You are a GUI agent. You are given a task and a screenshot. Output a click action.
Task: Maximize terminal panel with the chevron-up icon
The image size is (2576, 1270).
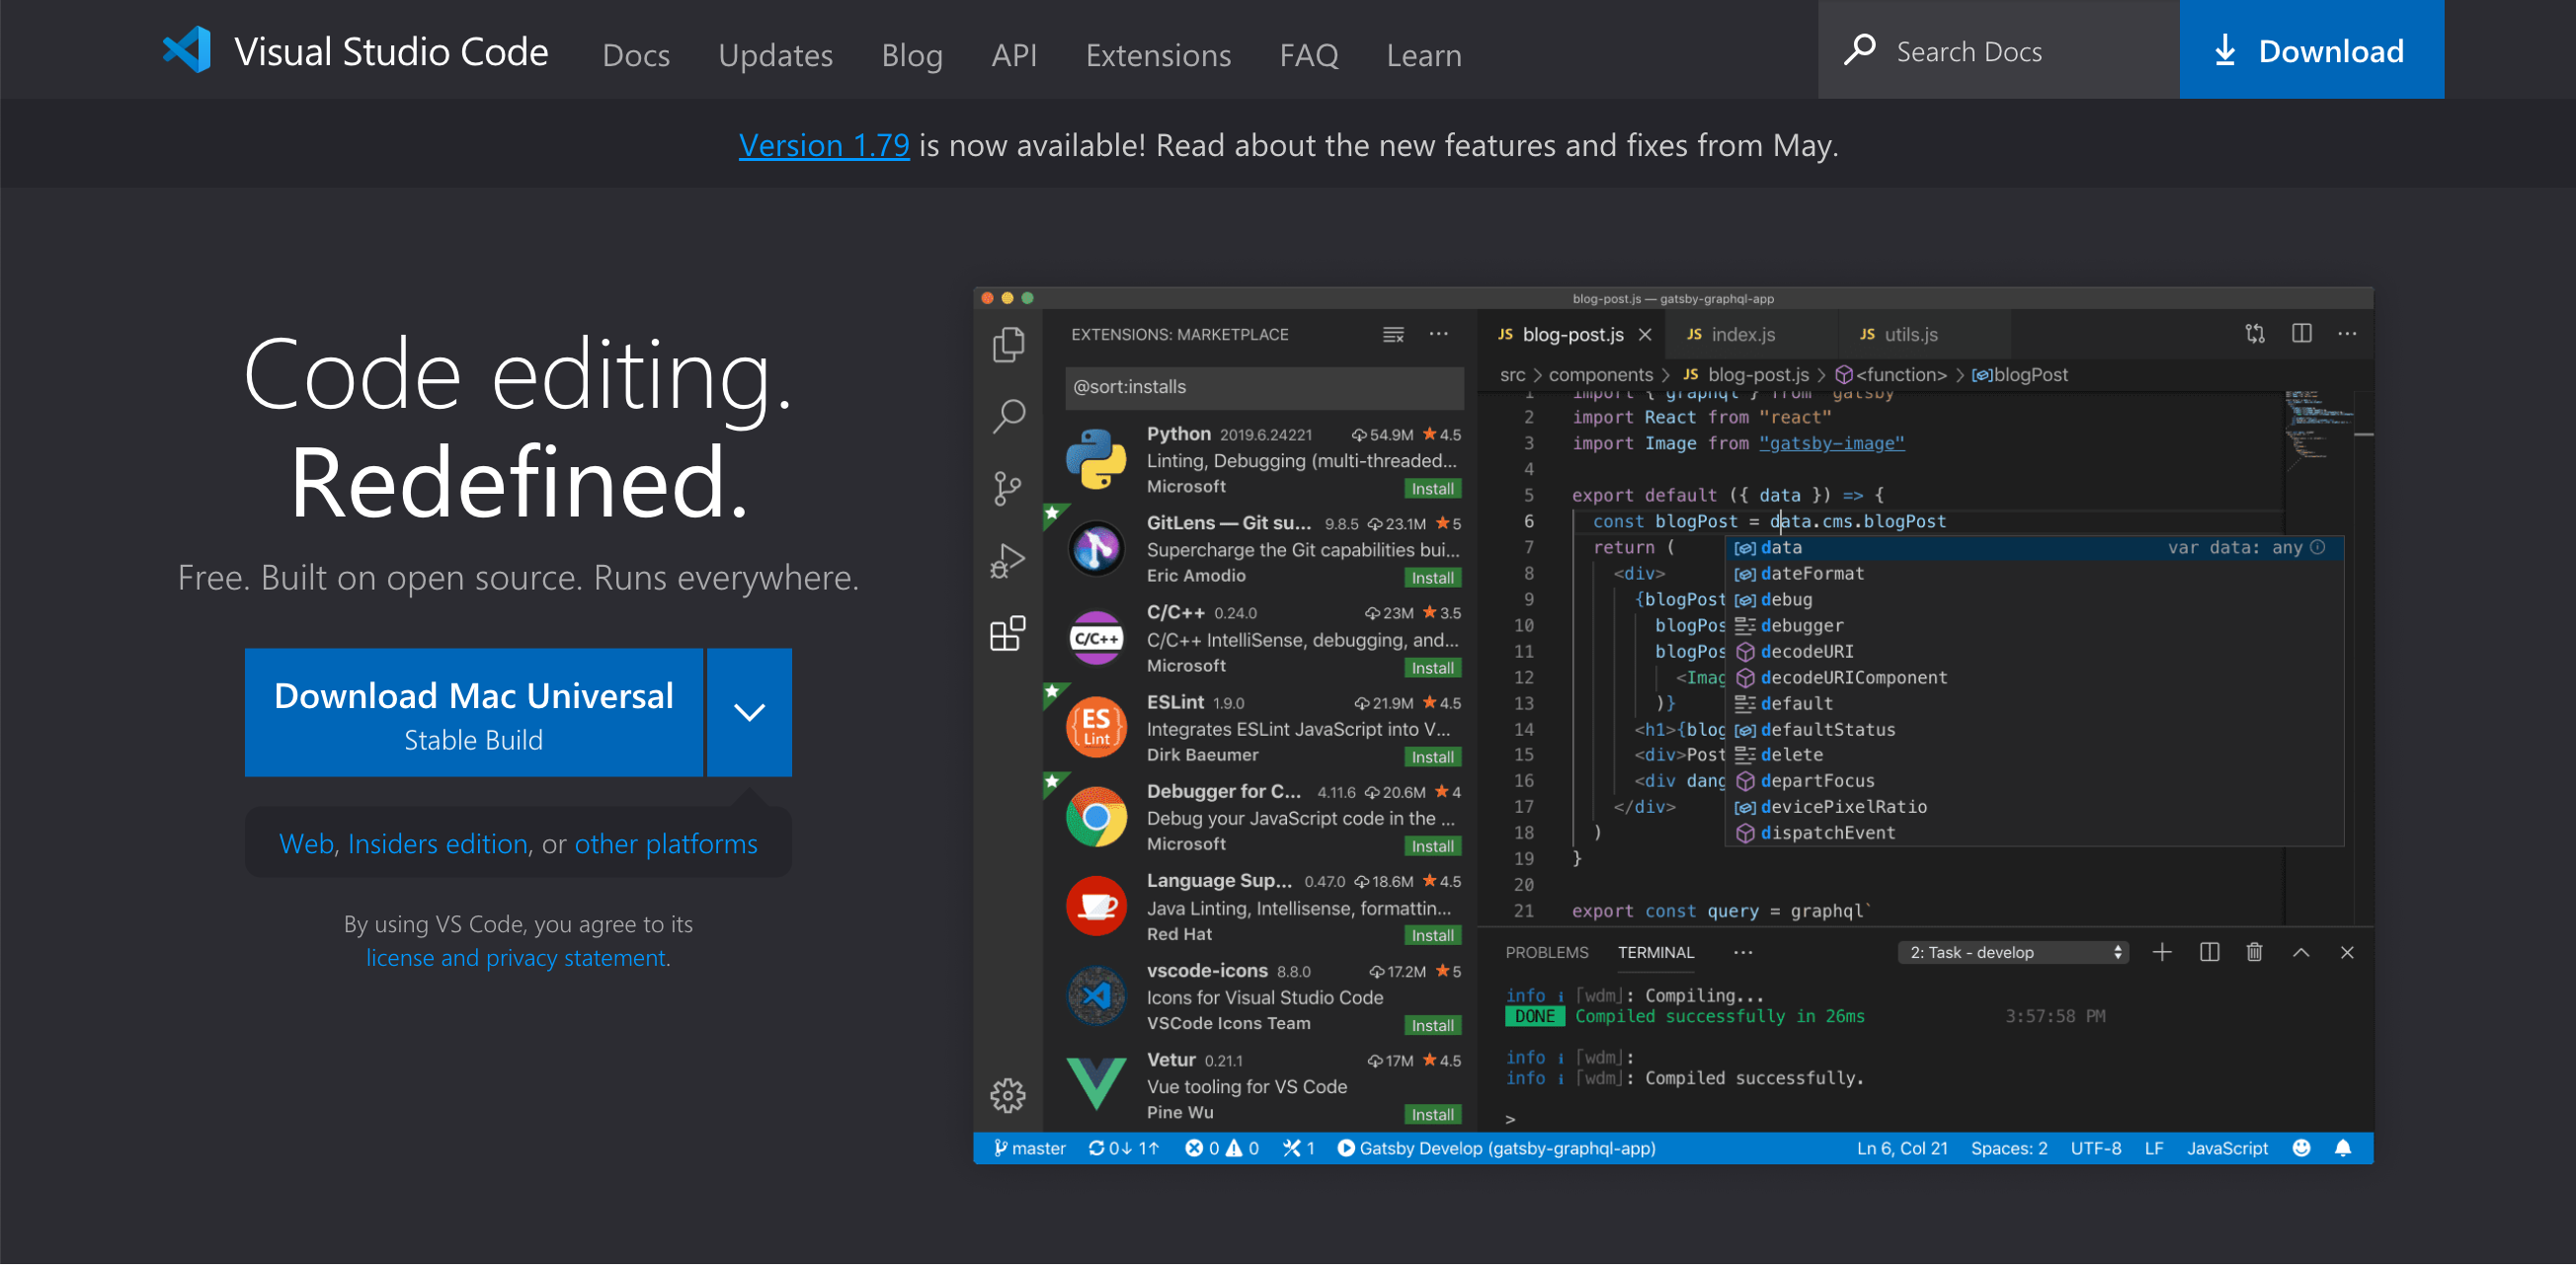pos(2301,953)
